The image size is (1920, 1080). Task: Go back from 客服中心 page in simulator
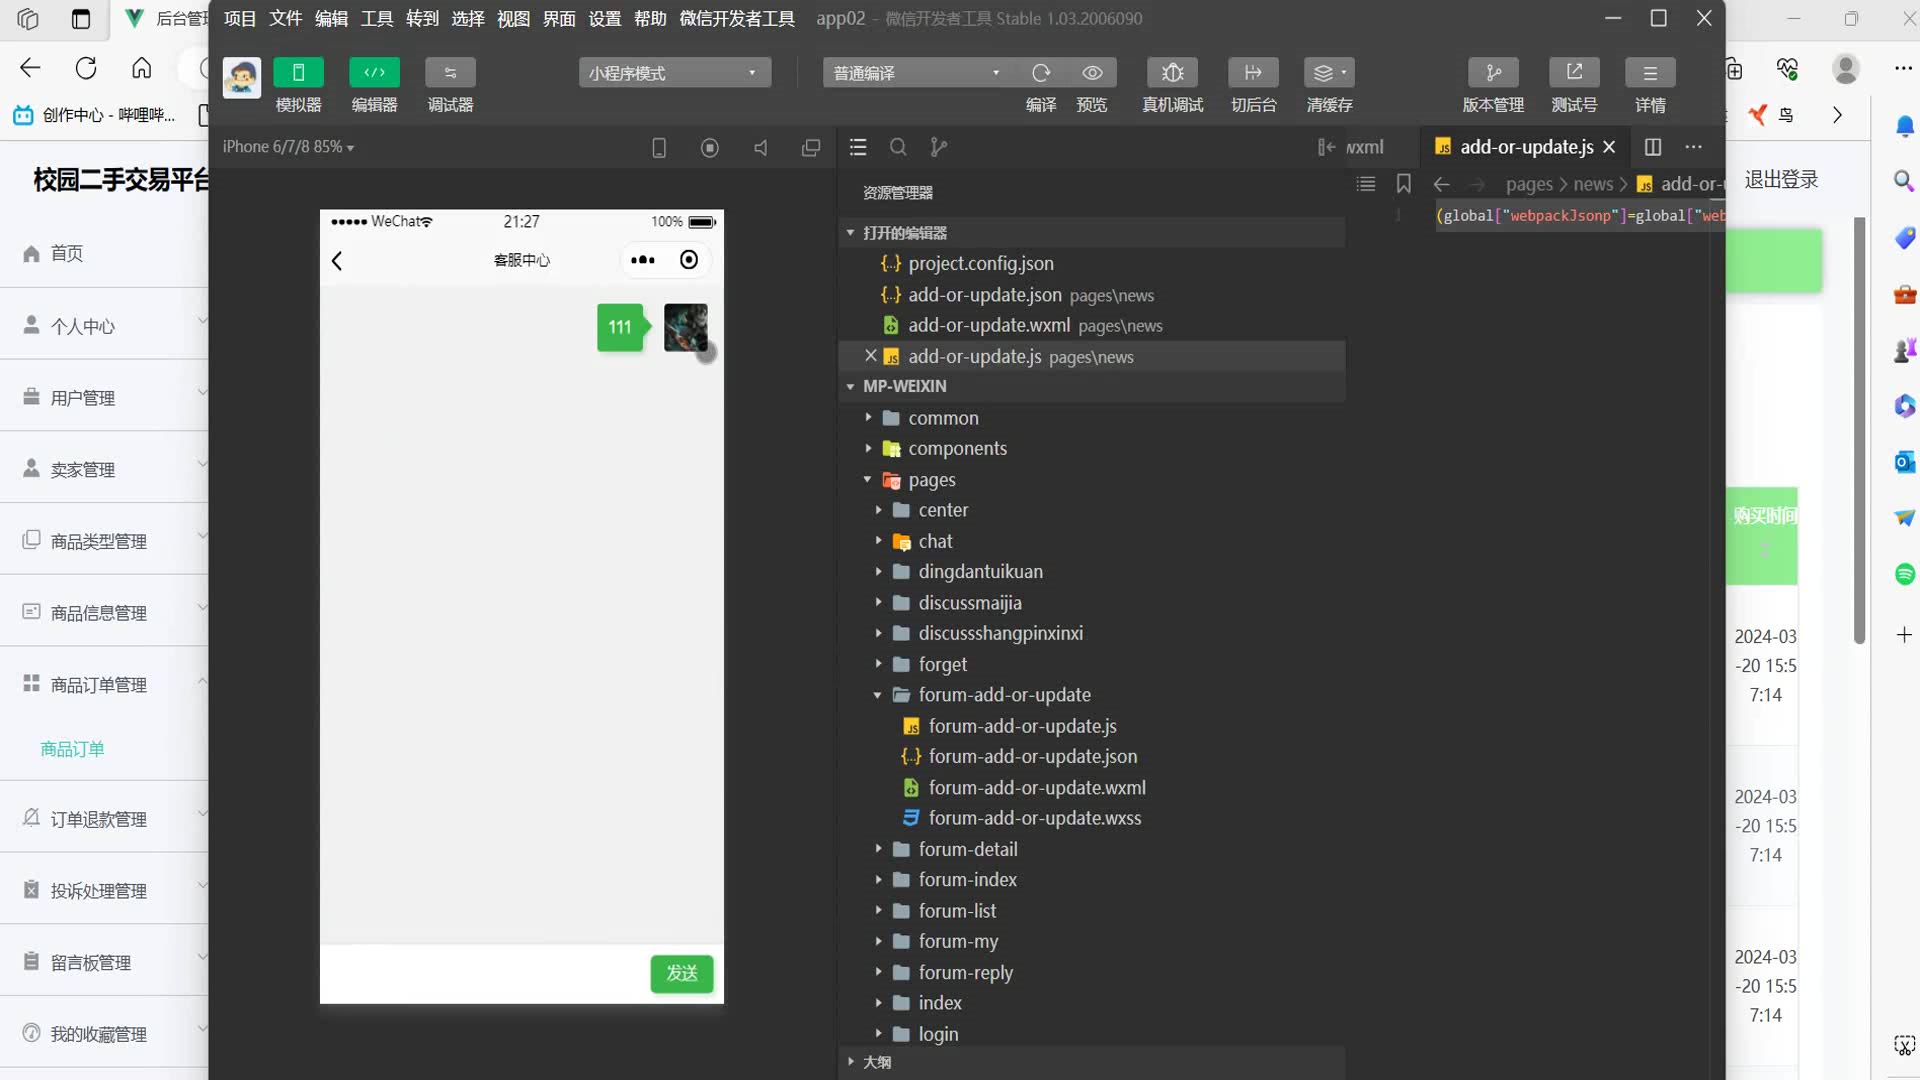click(337, 261)
